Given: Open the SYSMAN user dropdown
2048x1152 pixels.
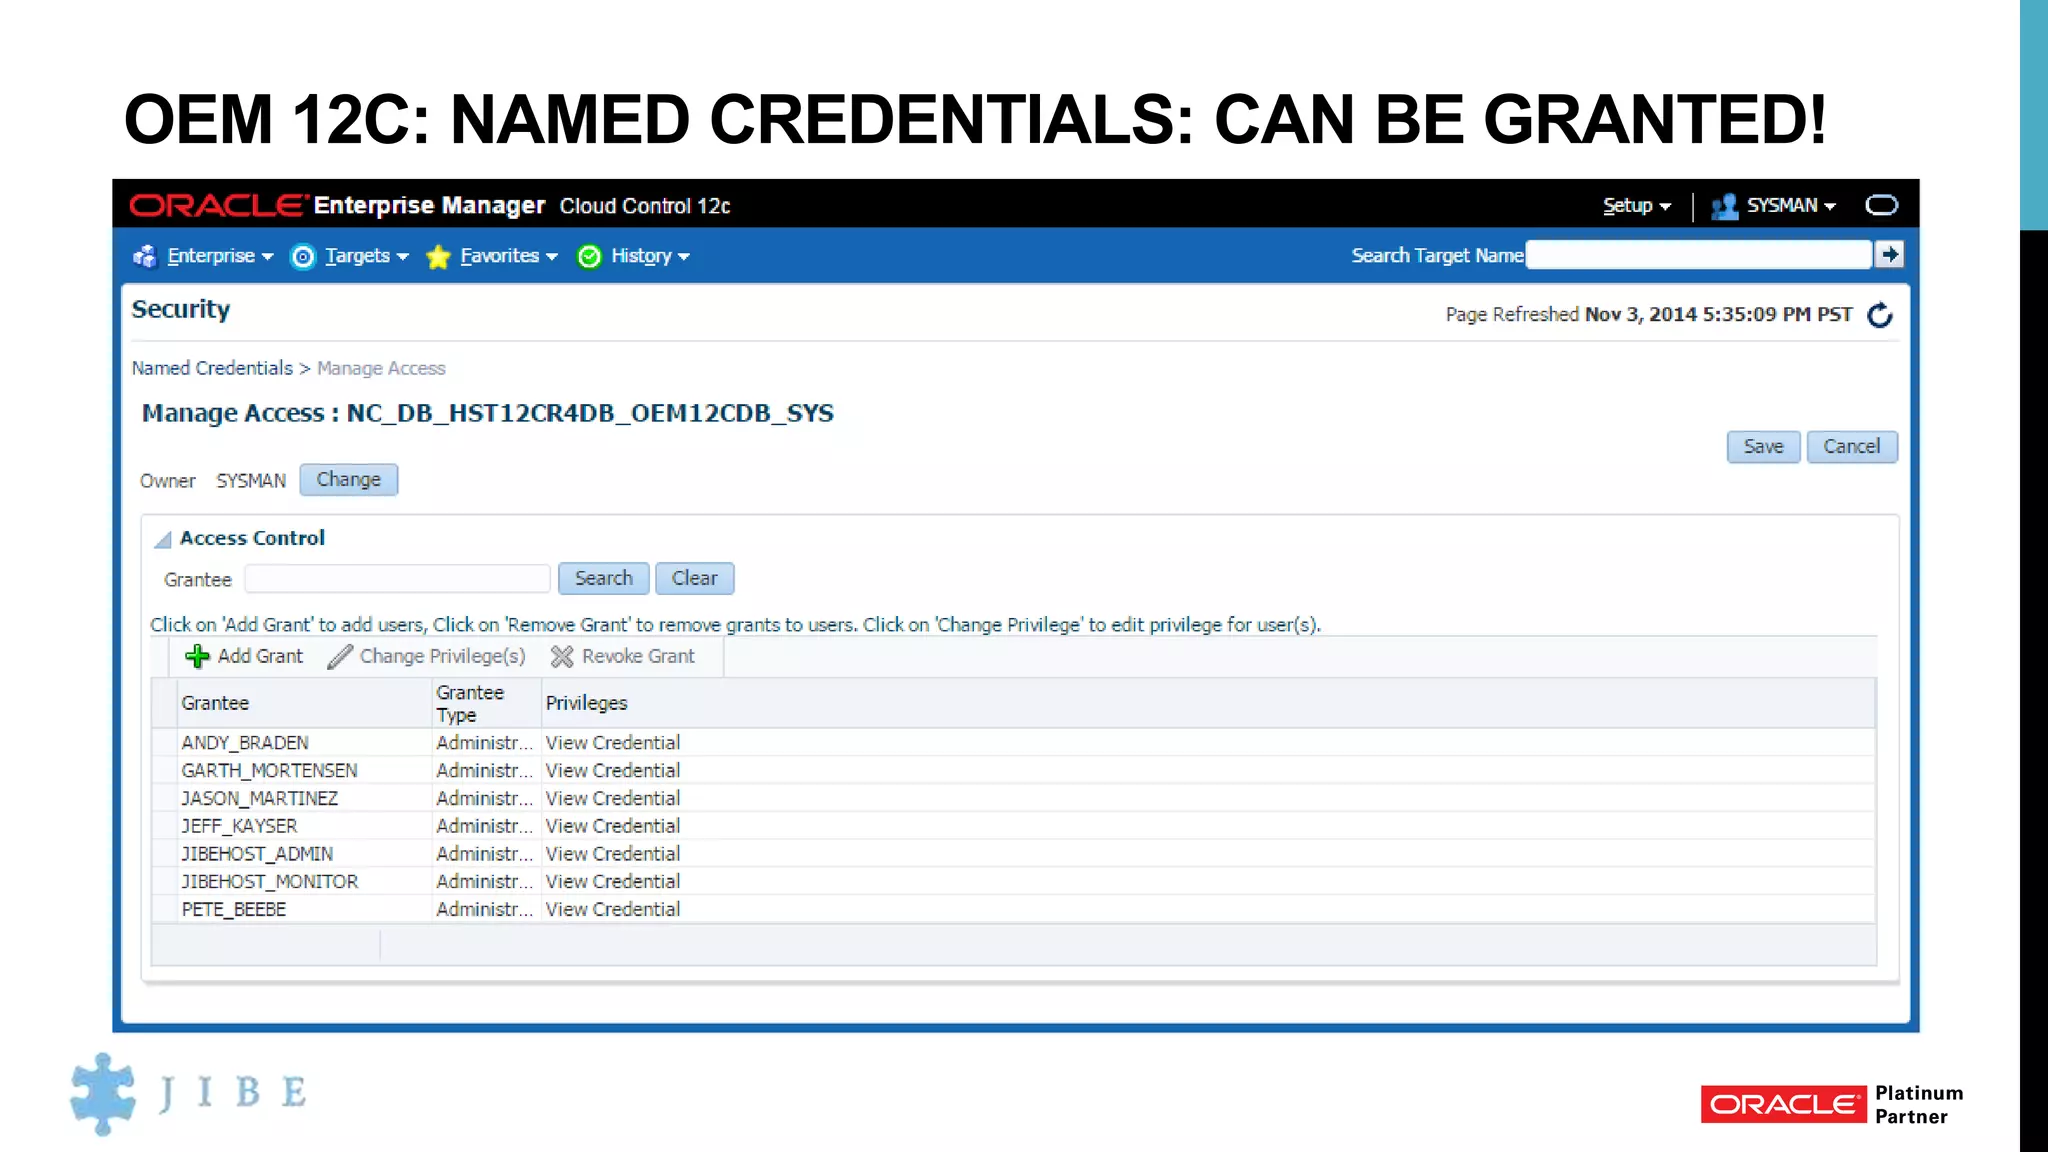Looking at the screenshot, I should (1791, 205).
